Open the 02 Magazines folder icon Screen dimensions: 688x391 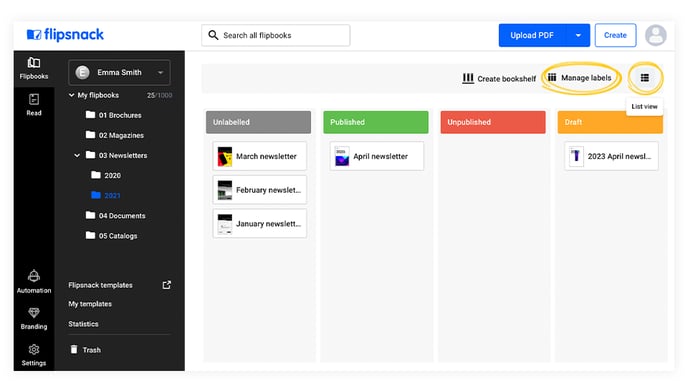[90, 135]
